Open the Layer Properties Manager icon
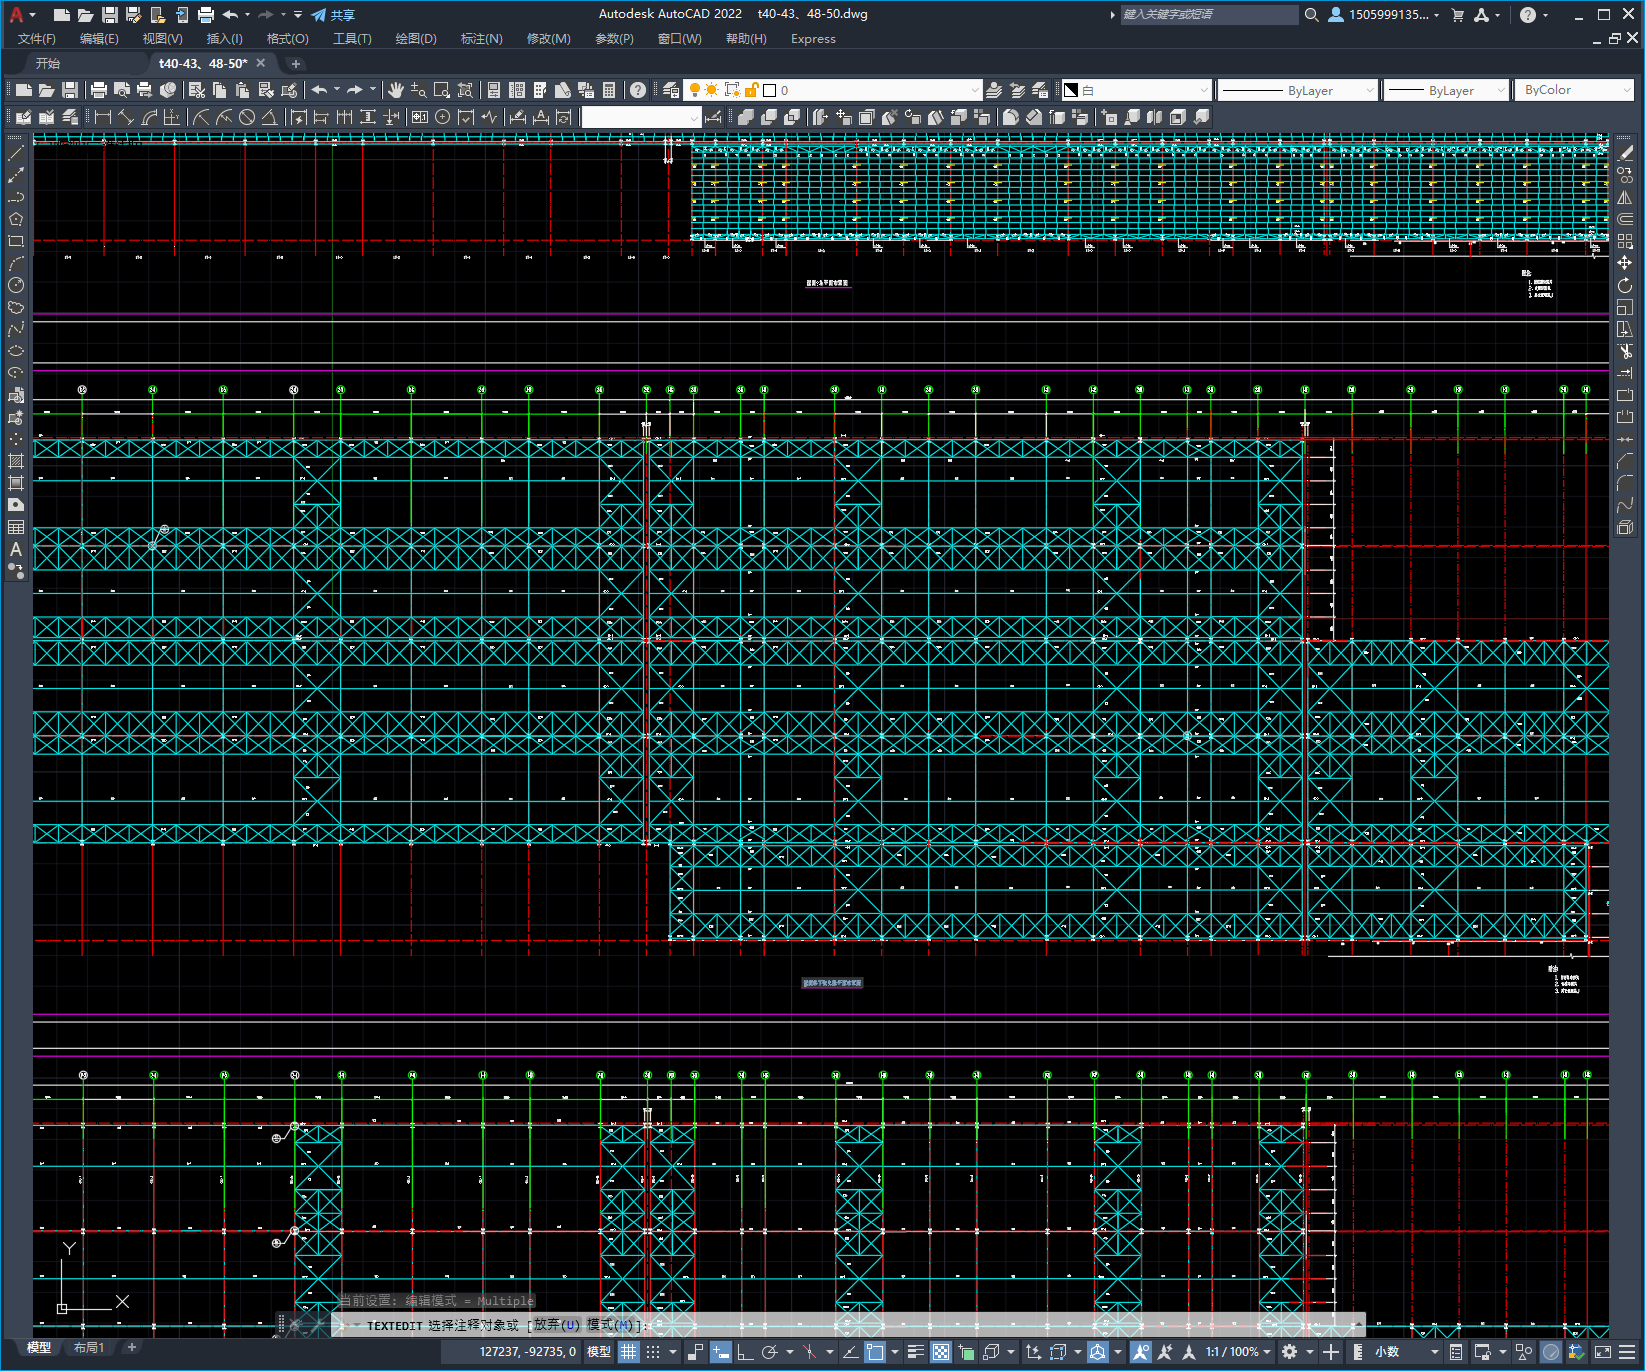 click(x=671, y=90)
